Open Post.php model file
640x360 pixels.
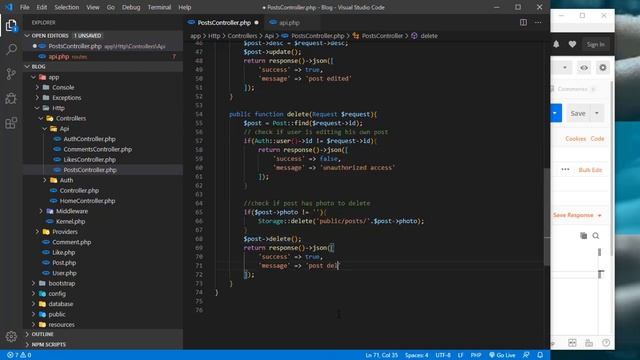coord(64,263)
